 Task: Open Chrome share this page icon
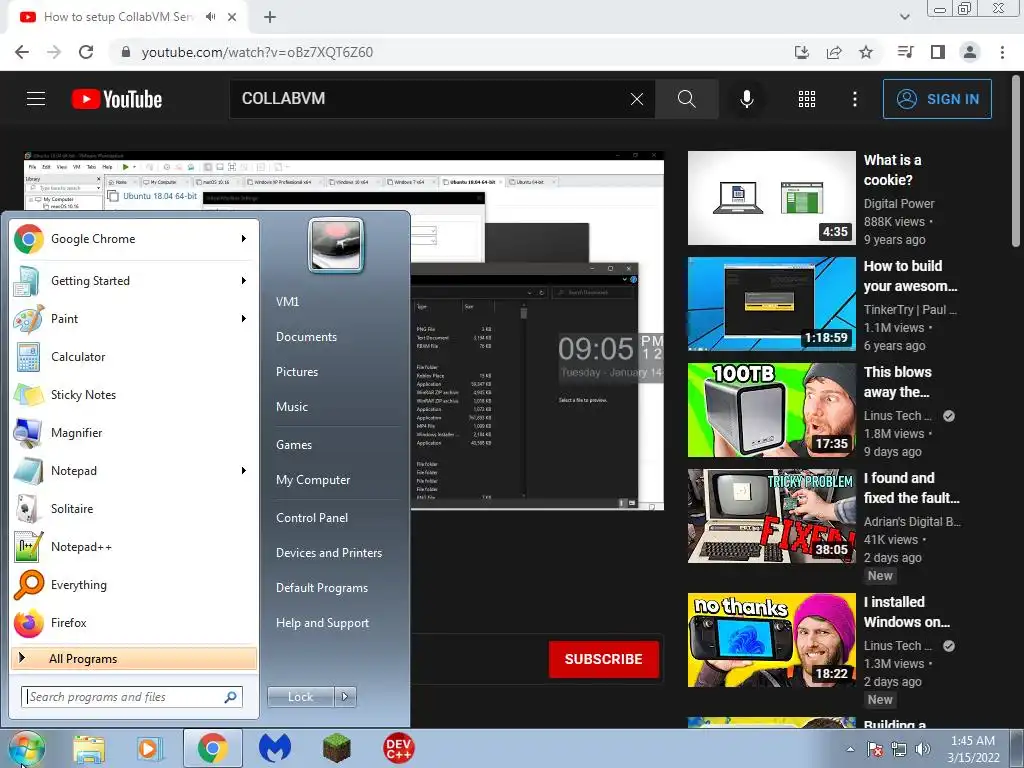tap(834, 52)
